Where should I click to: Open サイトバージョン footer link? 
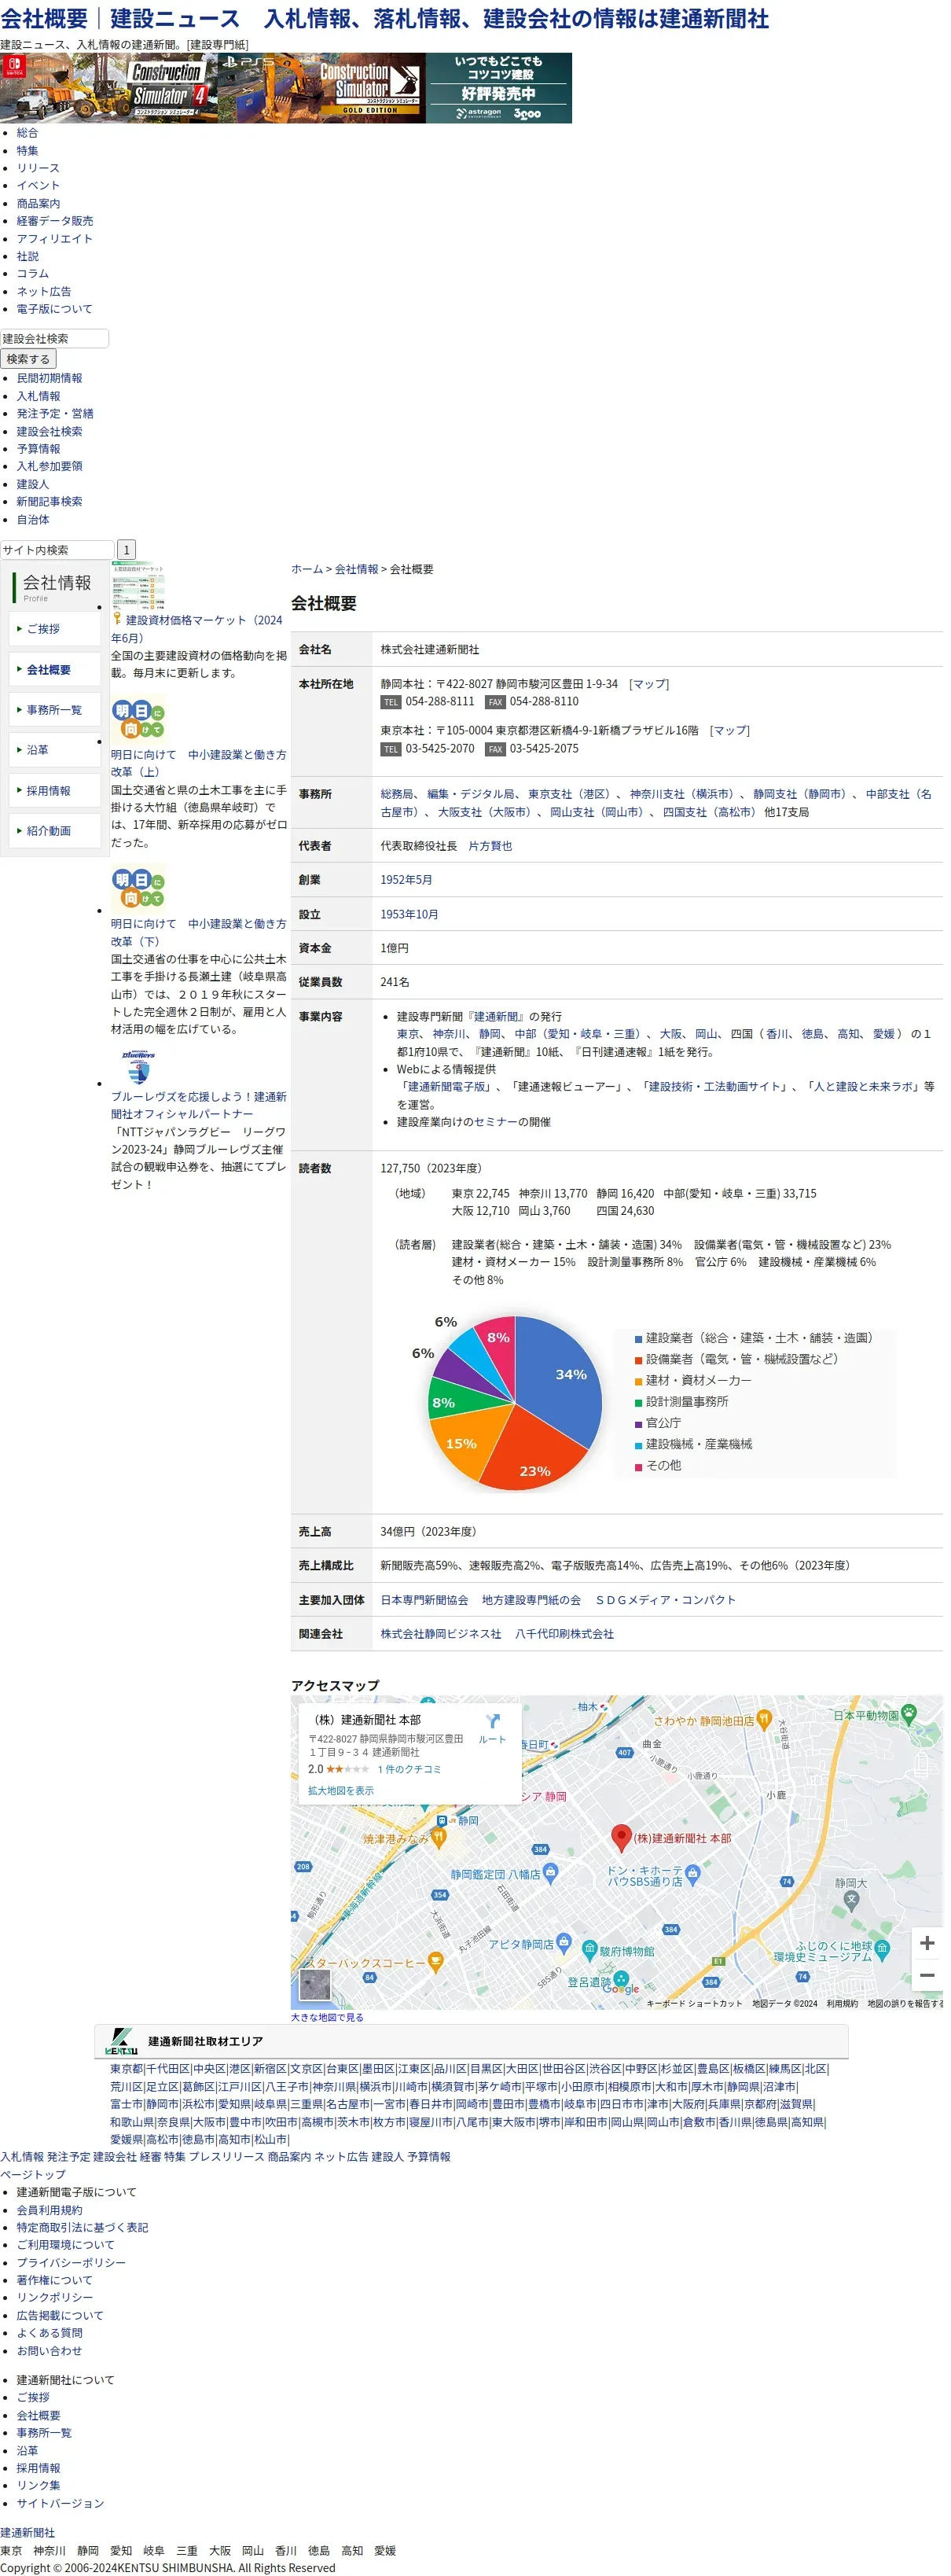(x=60, y=2503)
